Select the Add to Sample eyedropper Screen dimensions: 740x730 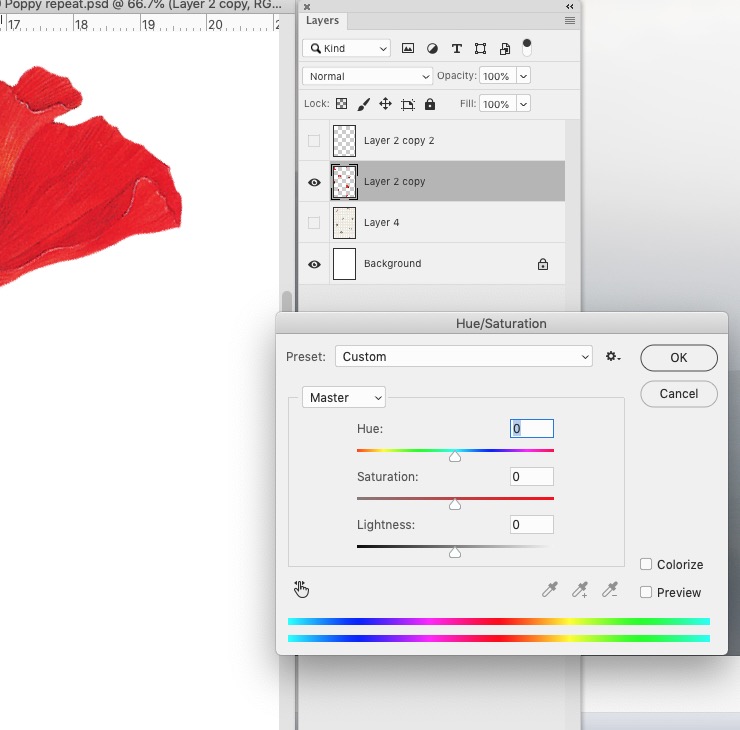pyautogui.click(x=580, y=589)
